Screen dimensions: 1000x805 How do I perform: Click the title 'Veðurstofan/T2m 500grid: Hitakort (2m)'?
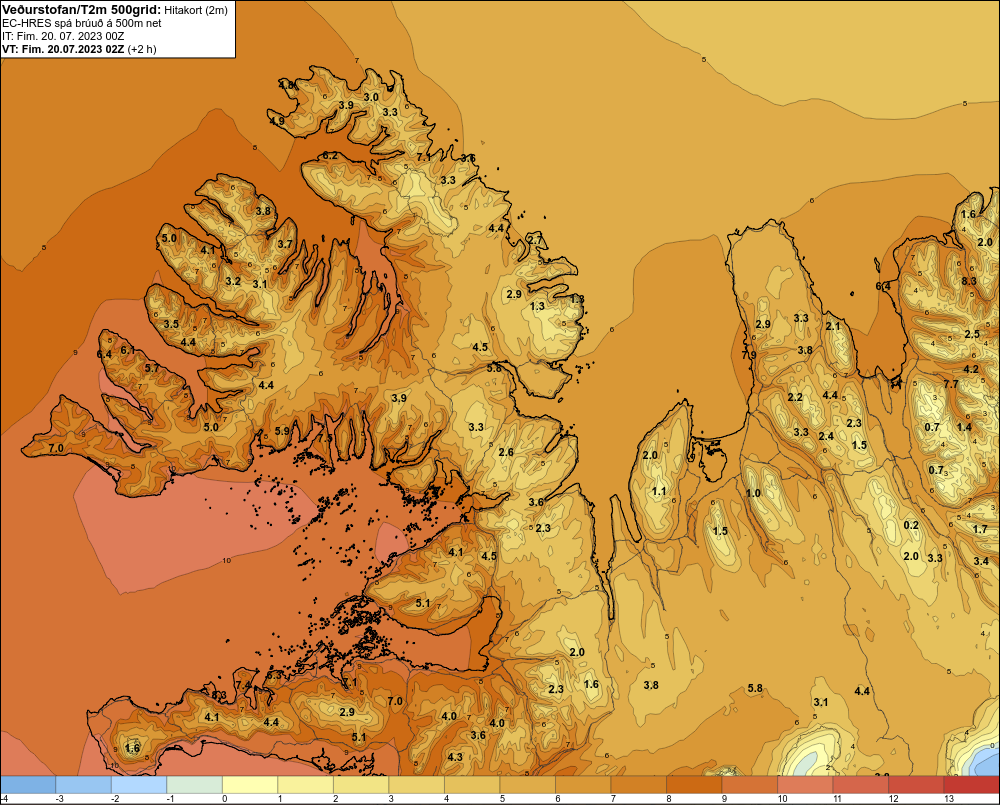115,10
